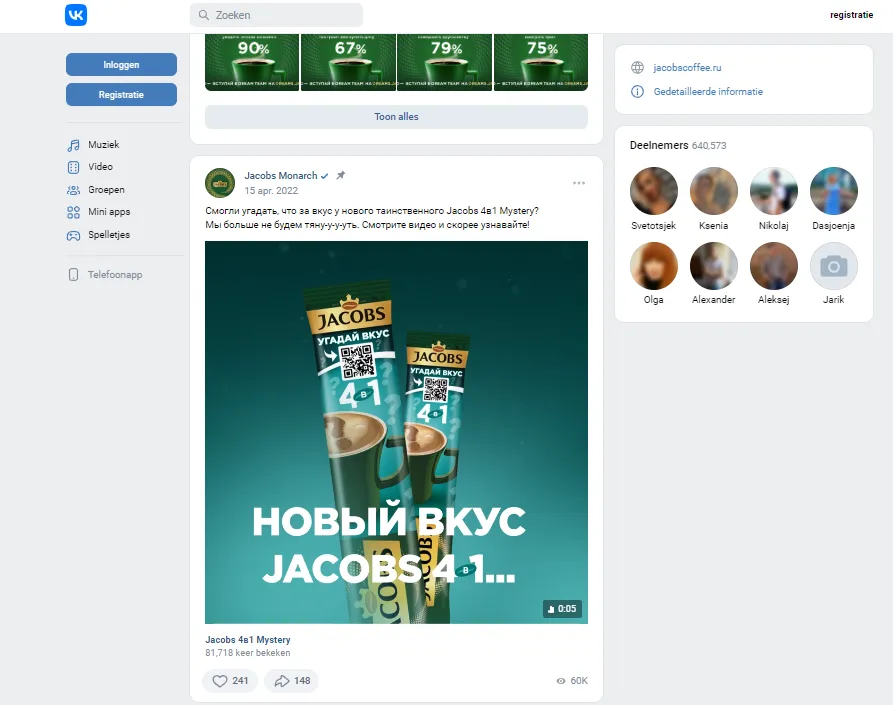
Task: Open the Video section in the sidebar
Action: (99, 167)
